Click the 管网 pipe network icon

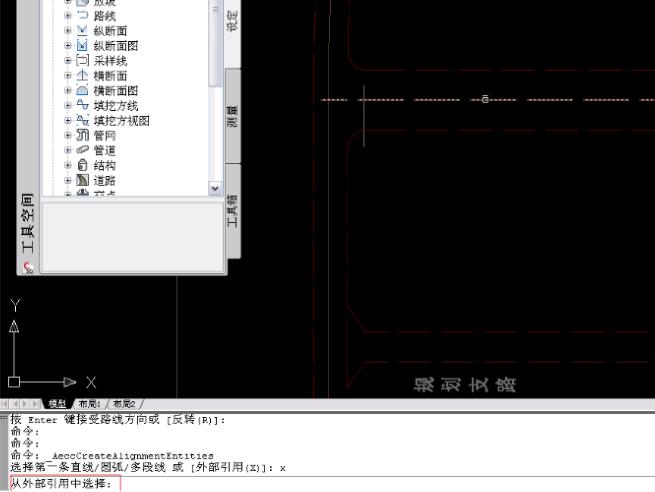point(82,135)
